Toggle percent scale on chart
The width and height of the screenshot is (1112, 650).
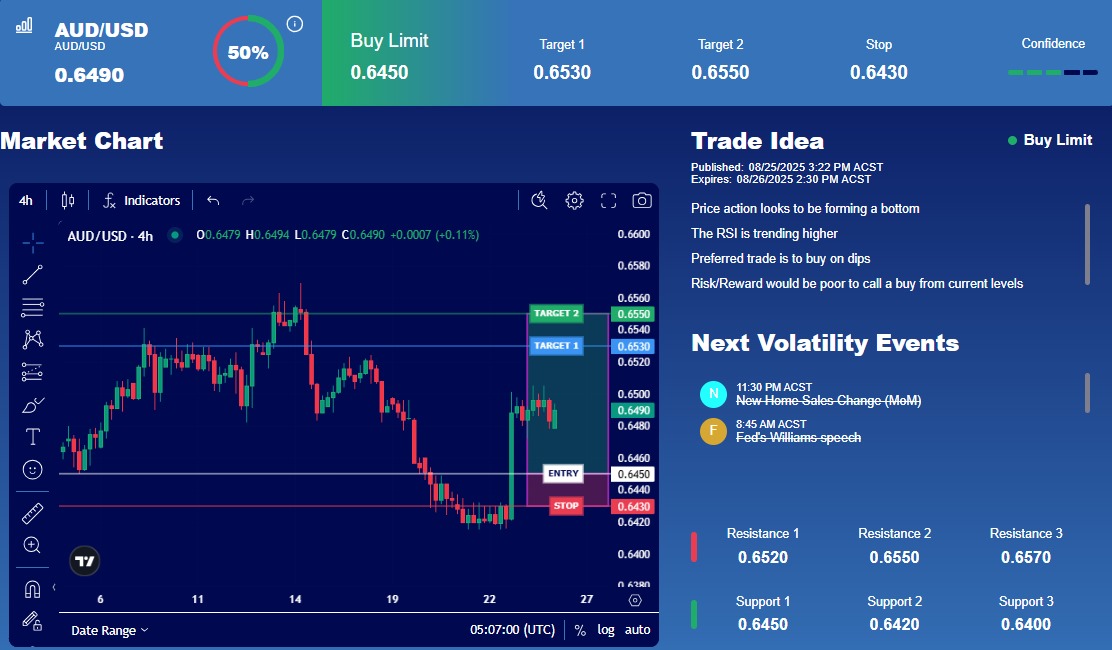[x=580, y=630]
